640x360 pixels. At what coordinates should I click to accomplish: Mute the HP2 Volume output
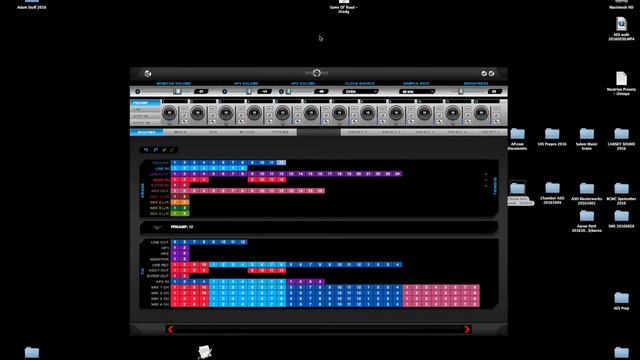[x=281, y=91]
